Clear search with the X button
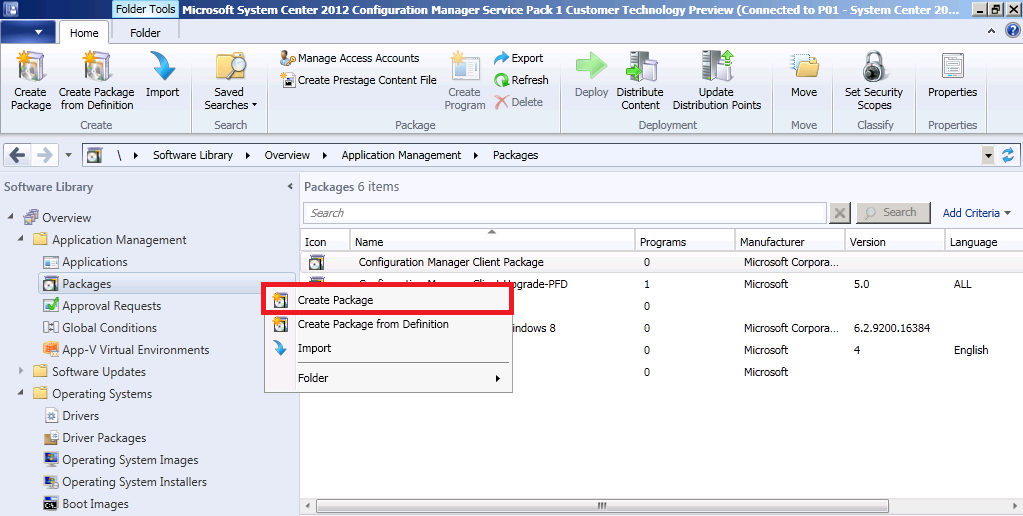This screenshot has width=1023, height=516. 840,213
